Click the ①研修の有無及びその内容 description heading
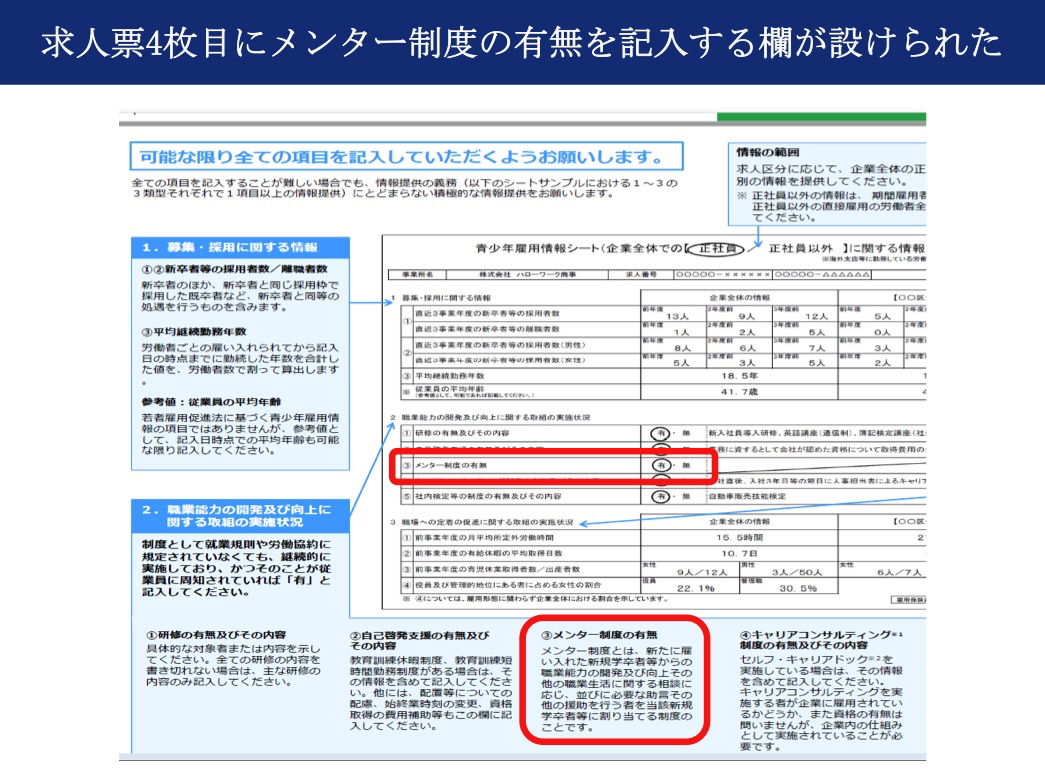 pyautogui.click(x=216, y=634)
